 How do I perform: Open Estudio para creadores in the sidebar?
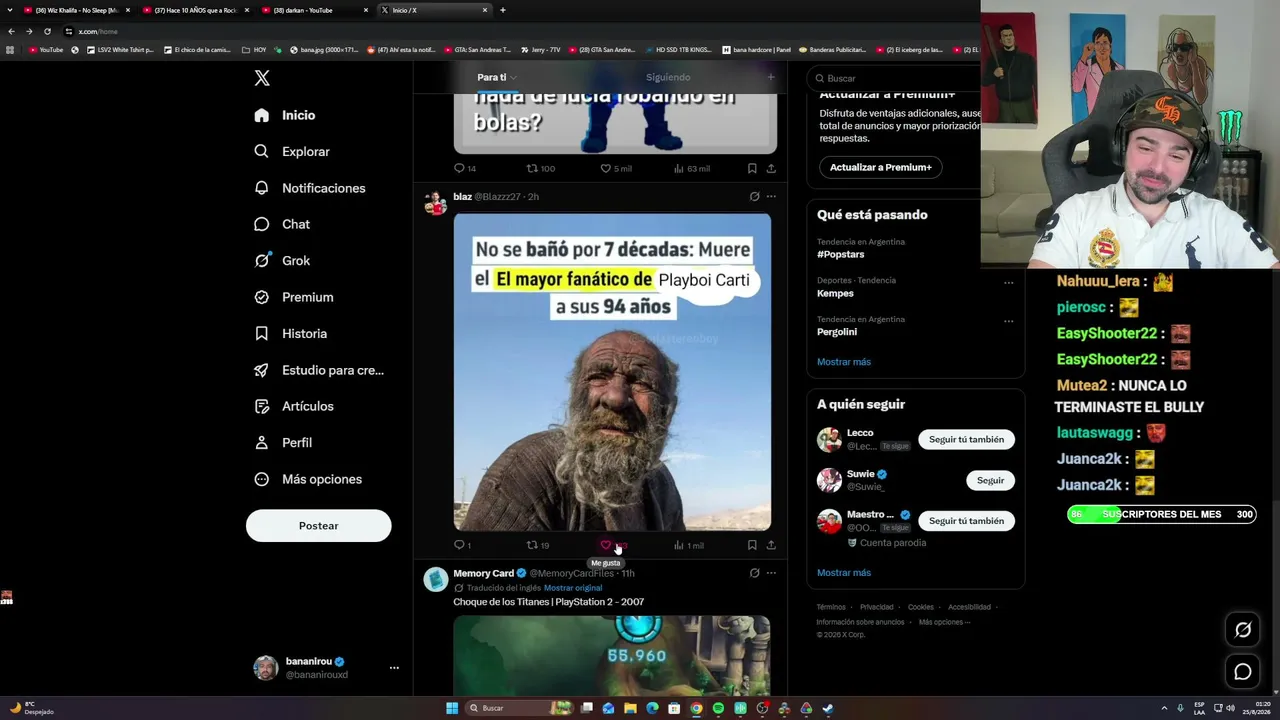[x=319, y=370]
